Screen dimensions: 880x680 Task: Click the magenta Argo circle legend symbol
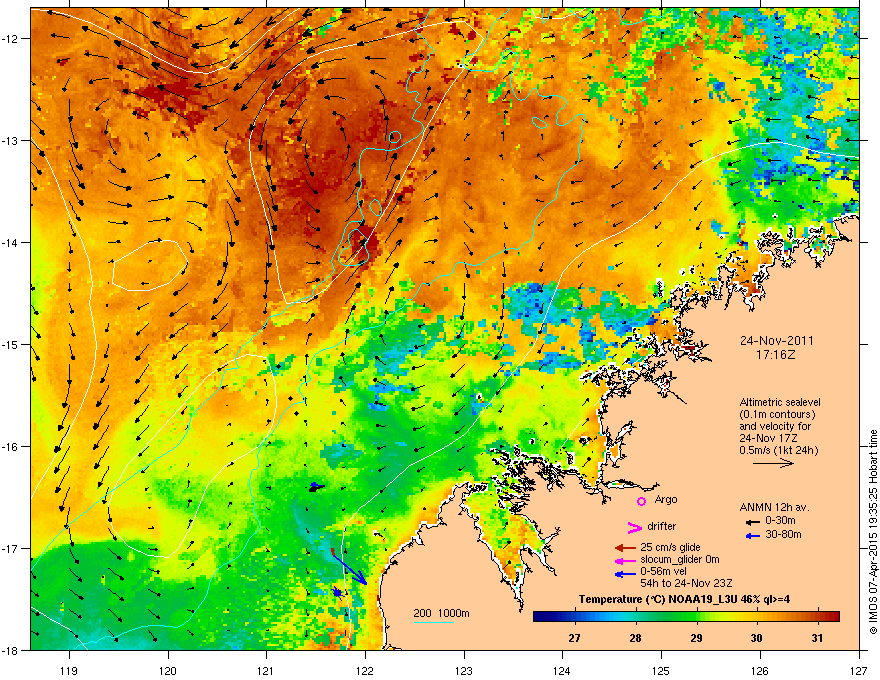pos(641,501)
